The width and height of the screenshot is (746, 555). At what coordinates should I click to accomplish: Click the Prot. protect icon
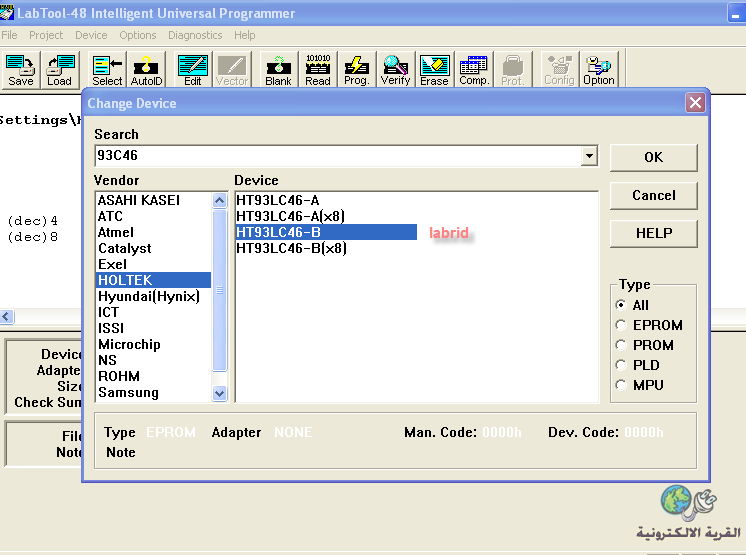pyautogui.click(x=513, y=69)
